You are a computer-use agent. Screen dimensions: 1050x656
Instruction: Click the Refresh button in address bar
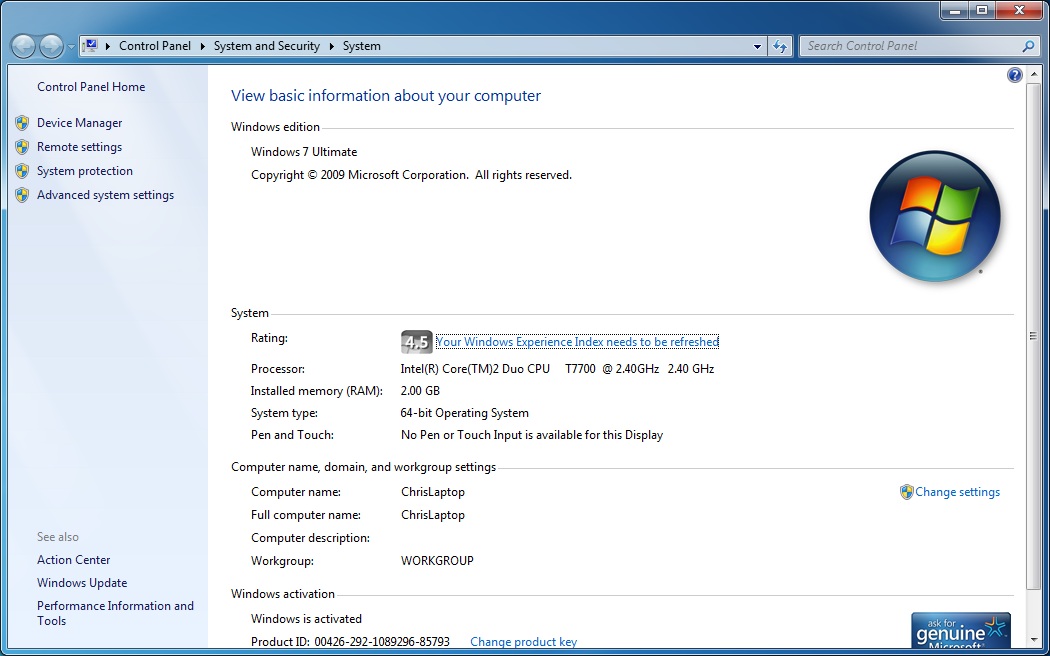click(779, 46)
